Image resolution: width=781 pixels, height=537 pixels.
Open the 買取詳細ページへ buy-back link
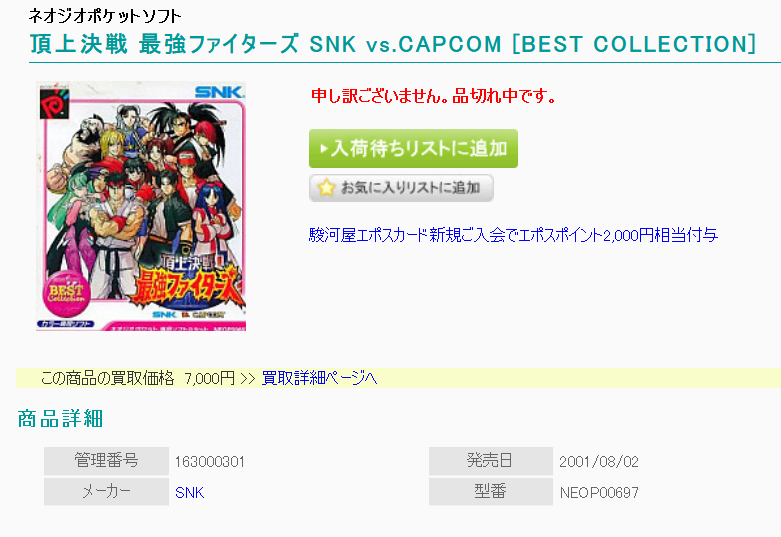(319, 378)
